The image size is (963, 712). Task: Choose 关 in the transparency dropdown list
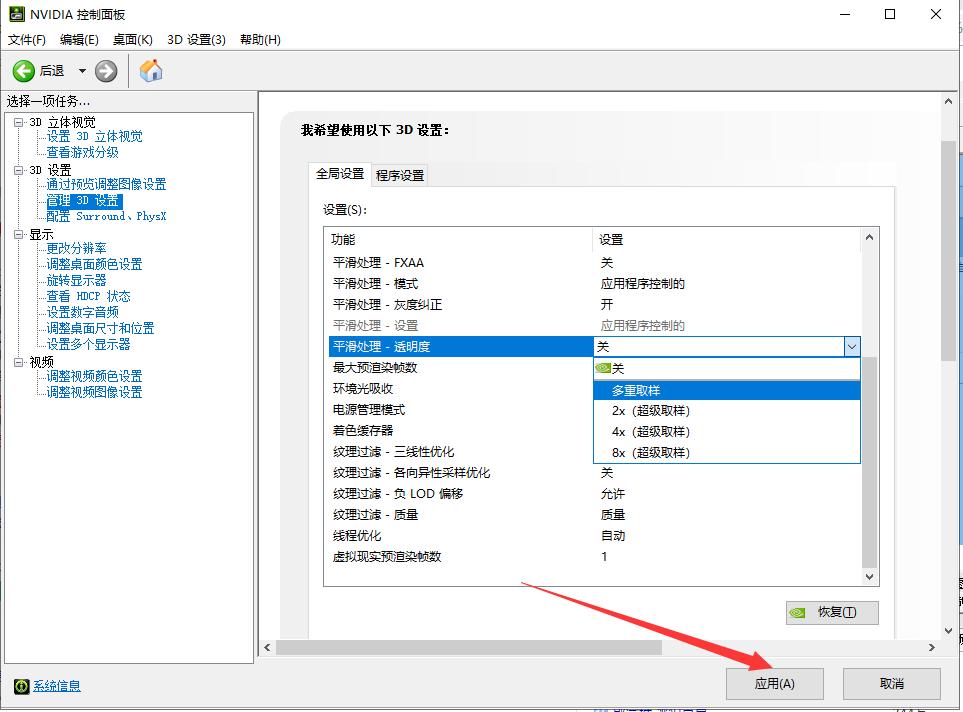pyautogui.click(x=727, y=369)
